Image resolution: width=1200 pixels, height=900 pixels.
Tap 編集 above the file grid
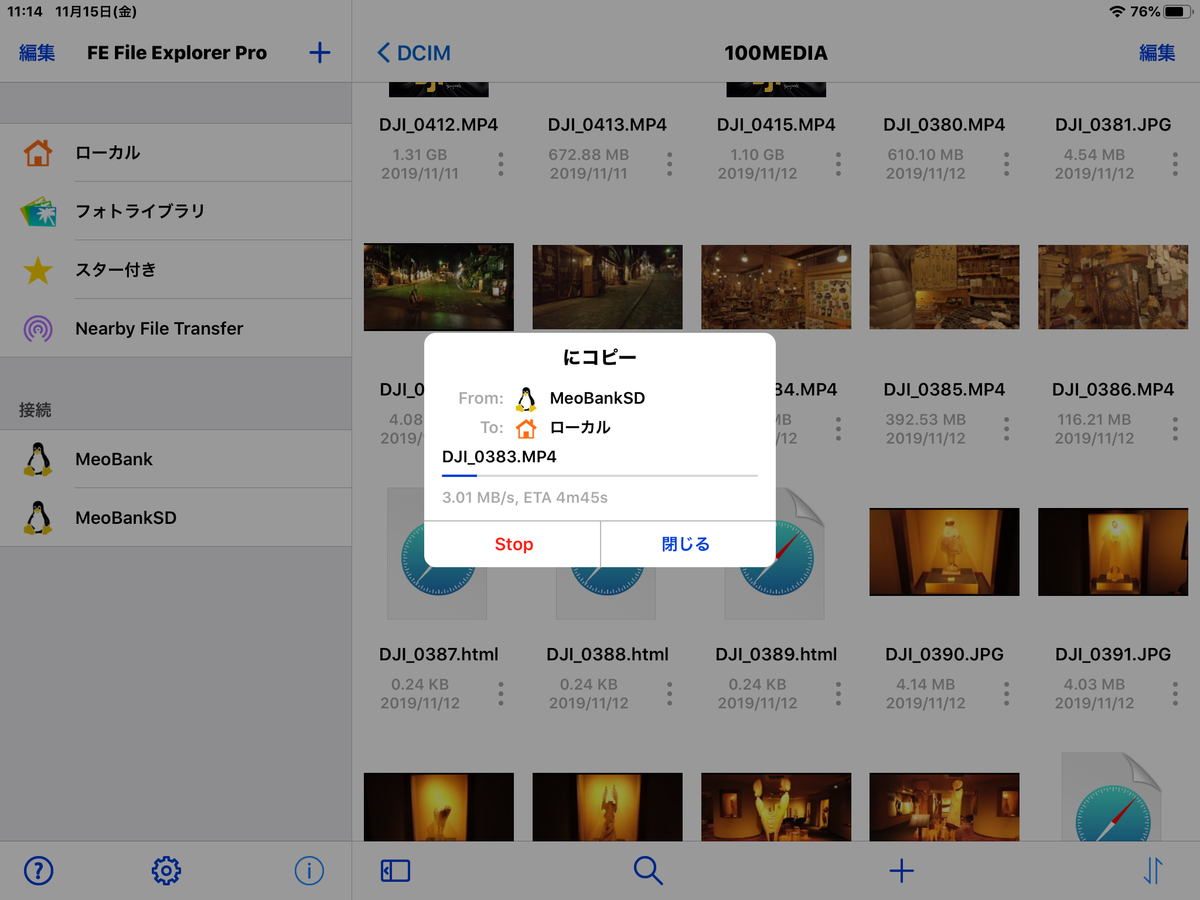pyautogui.click(x=1157, y=52)
